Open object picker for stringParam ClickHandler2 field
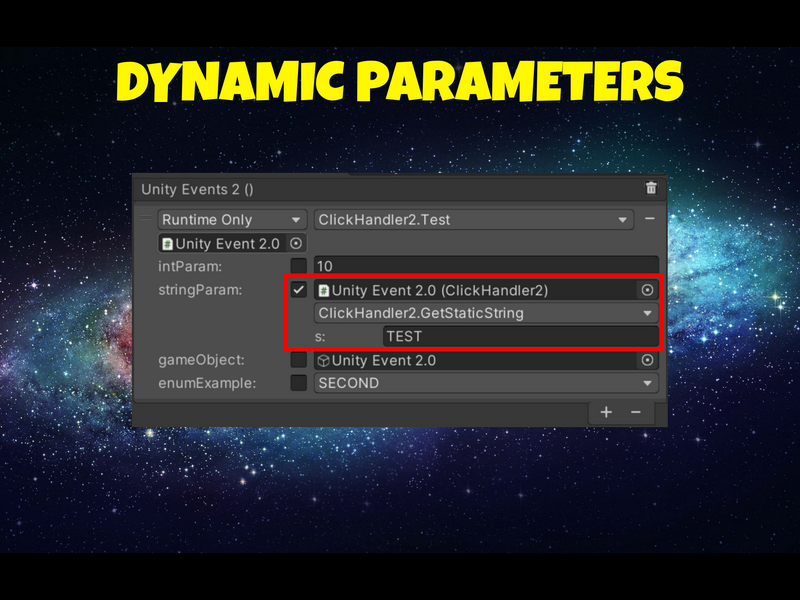This screenshot has height=600, width=800. [x=647, y=290]
